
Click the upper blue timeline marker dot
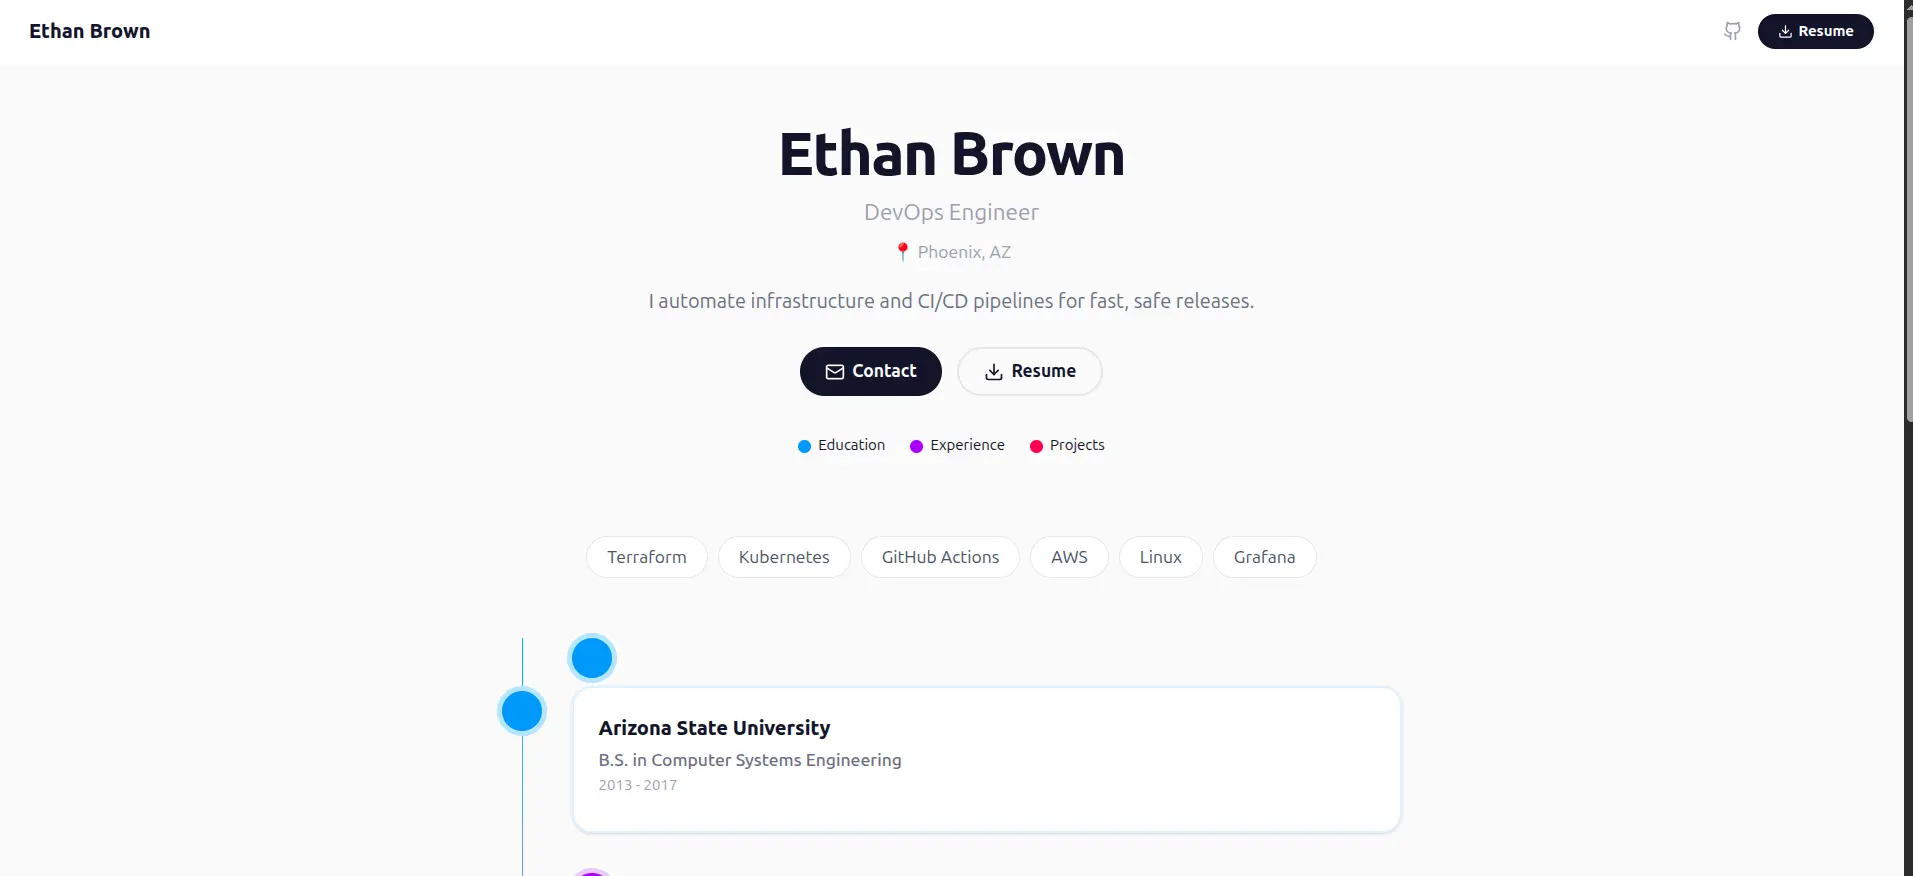(x=592, y=659)
